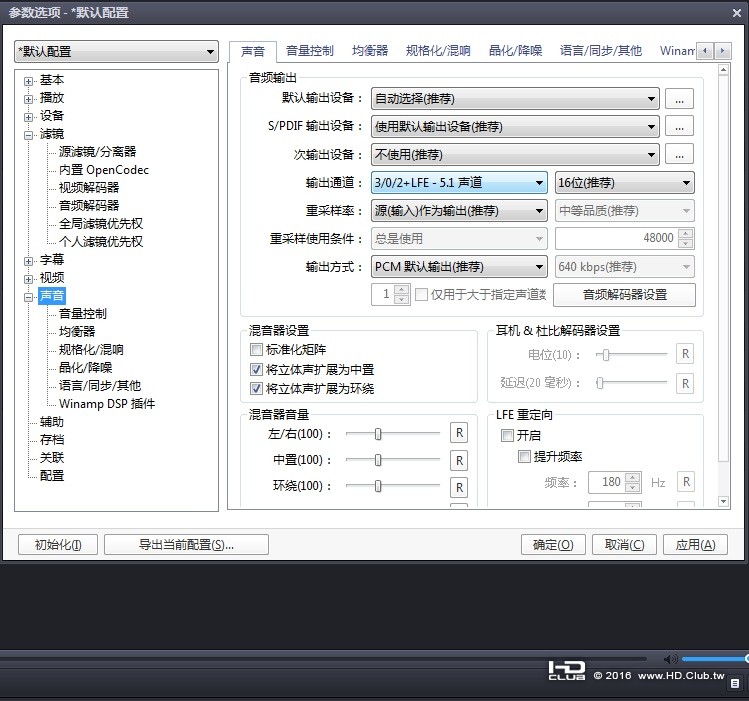The image size is (749, 701).
Task: Click the R reset button for 左/右 volume
Action: [459, 433]
